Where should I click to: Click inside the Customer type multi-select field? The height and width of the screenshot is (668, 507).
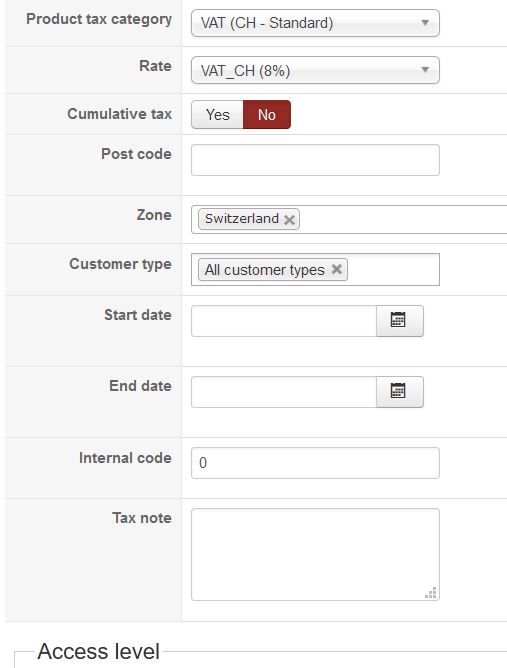tap(392, 270)
